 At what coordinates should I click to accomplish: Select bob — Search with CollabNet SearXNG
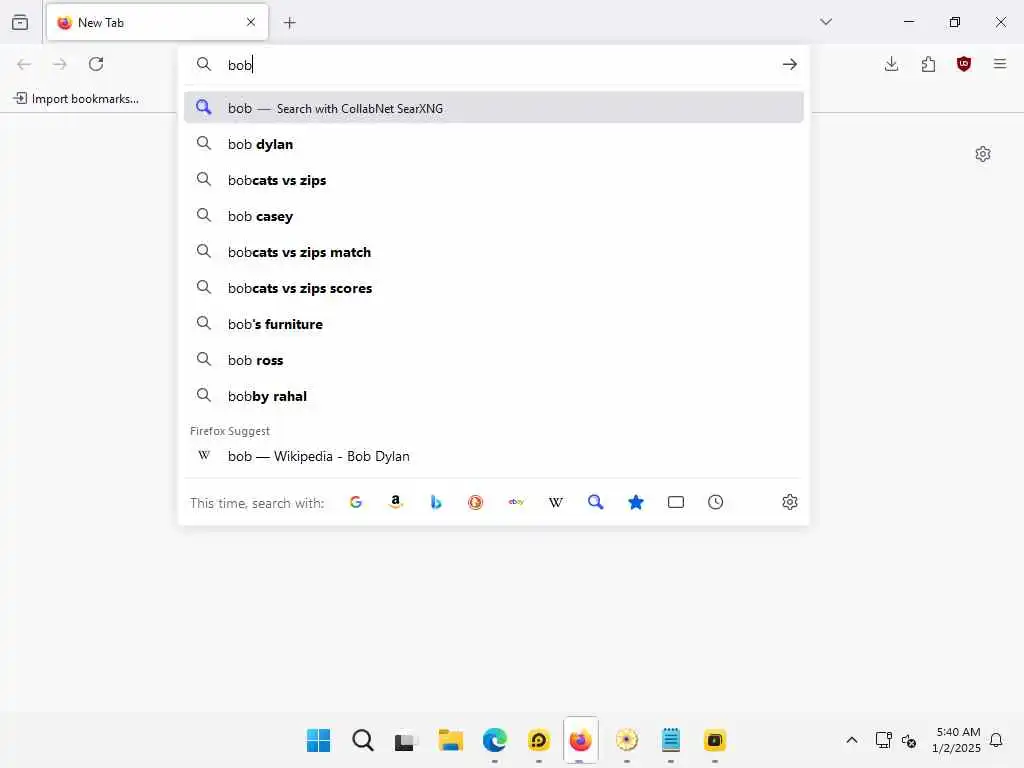(494, 108)
